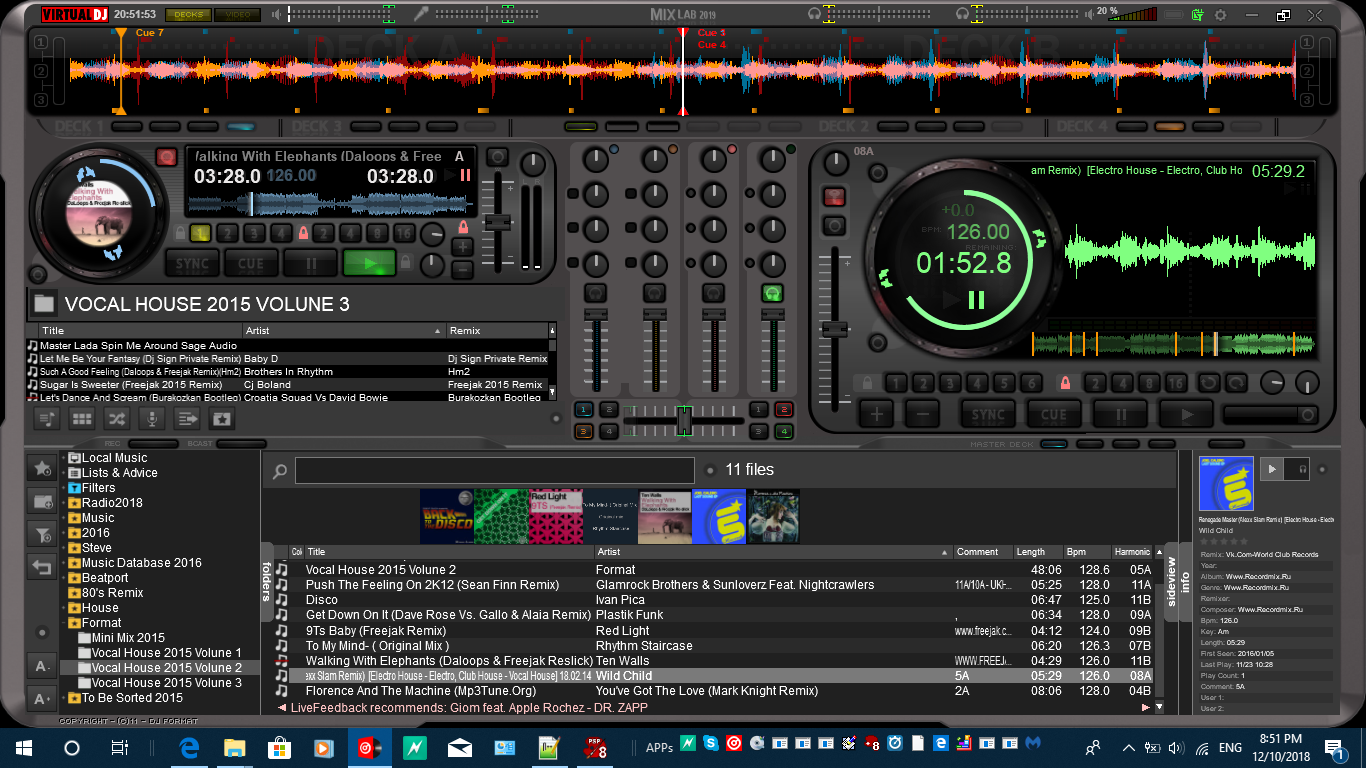Switch to VIDEO view in top bar
Image resolution: width=1366 pixels, height=768 pixels.
click(237, 15)
